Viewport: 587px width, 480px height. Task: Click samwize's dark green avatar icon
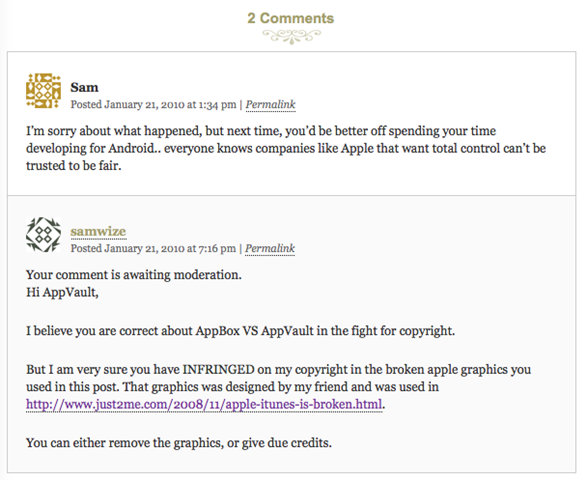tap(43, 234)
